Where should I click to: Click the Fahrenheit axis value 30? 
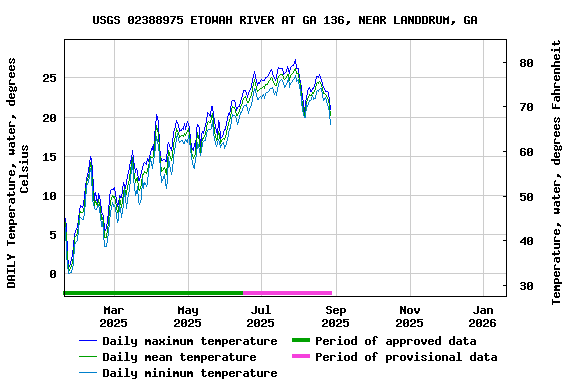pos(526,286)
